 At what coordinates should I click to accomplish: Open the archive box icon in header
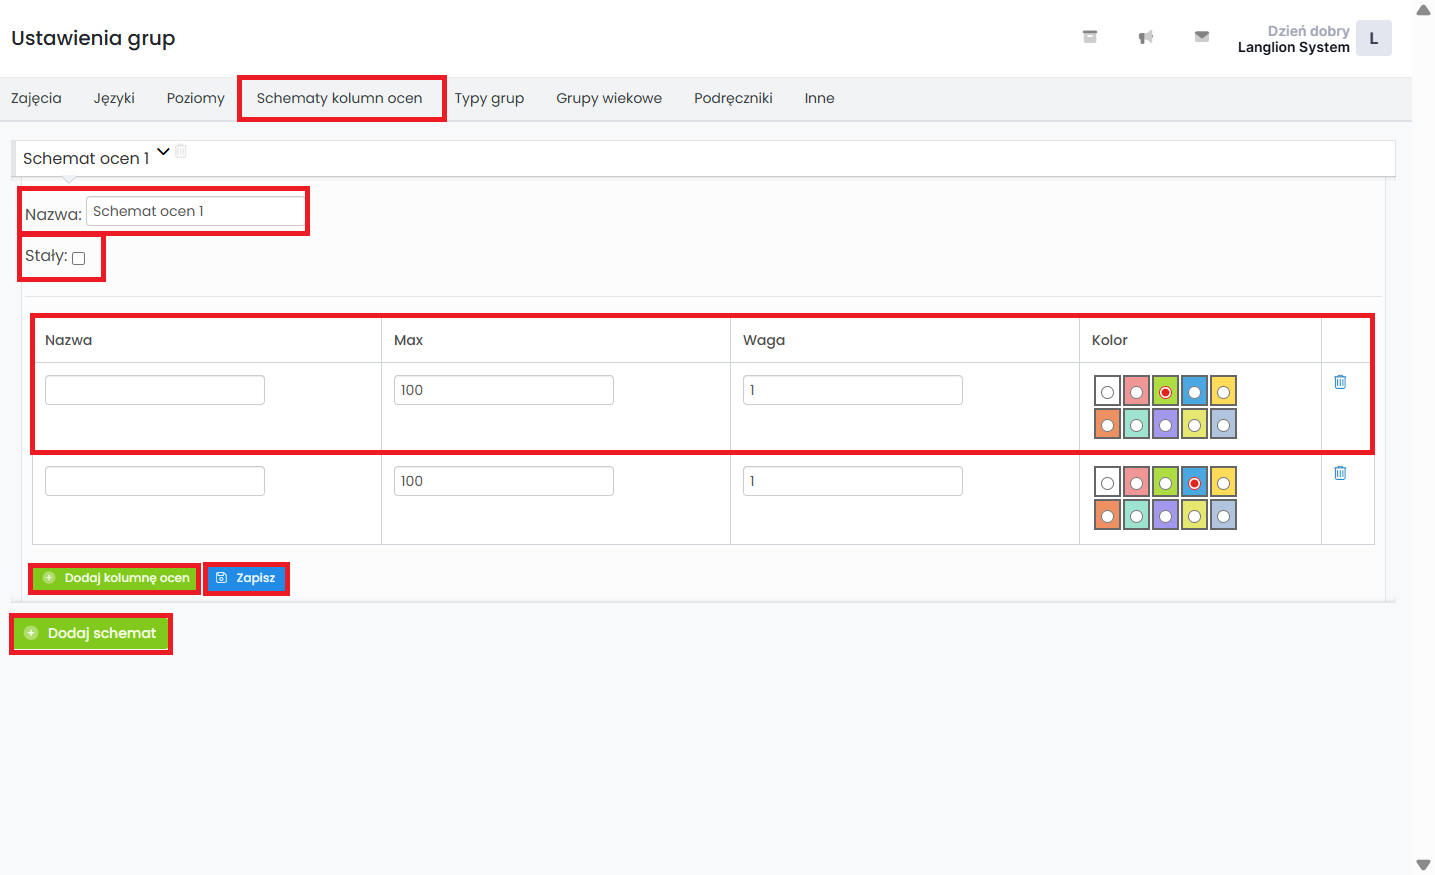tap(1090, 37)
